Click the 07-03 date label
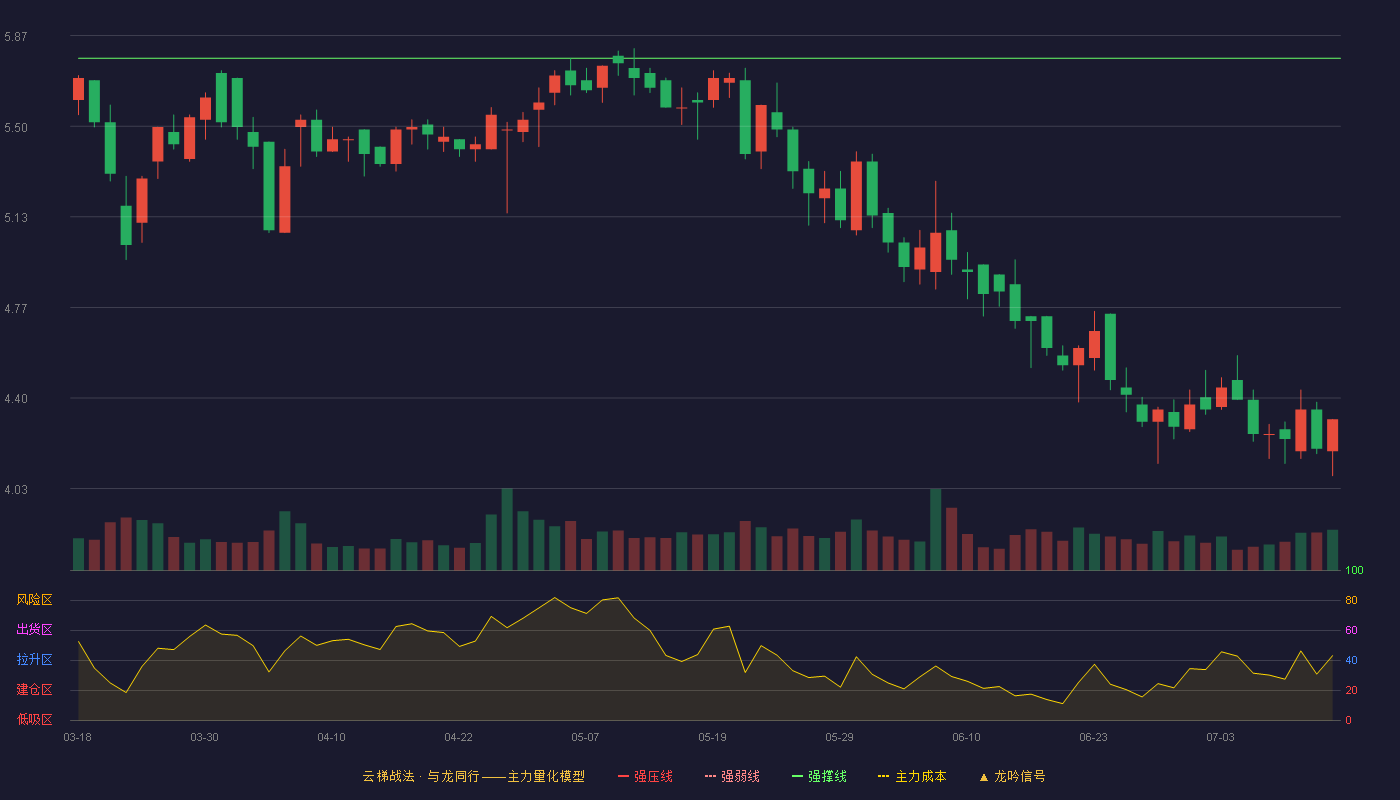This screenshot has width=1400, height=800. pos(1220,737)
